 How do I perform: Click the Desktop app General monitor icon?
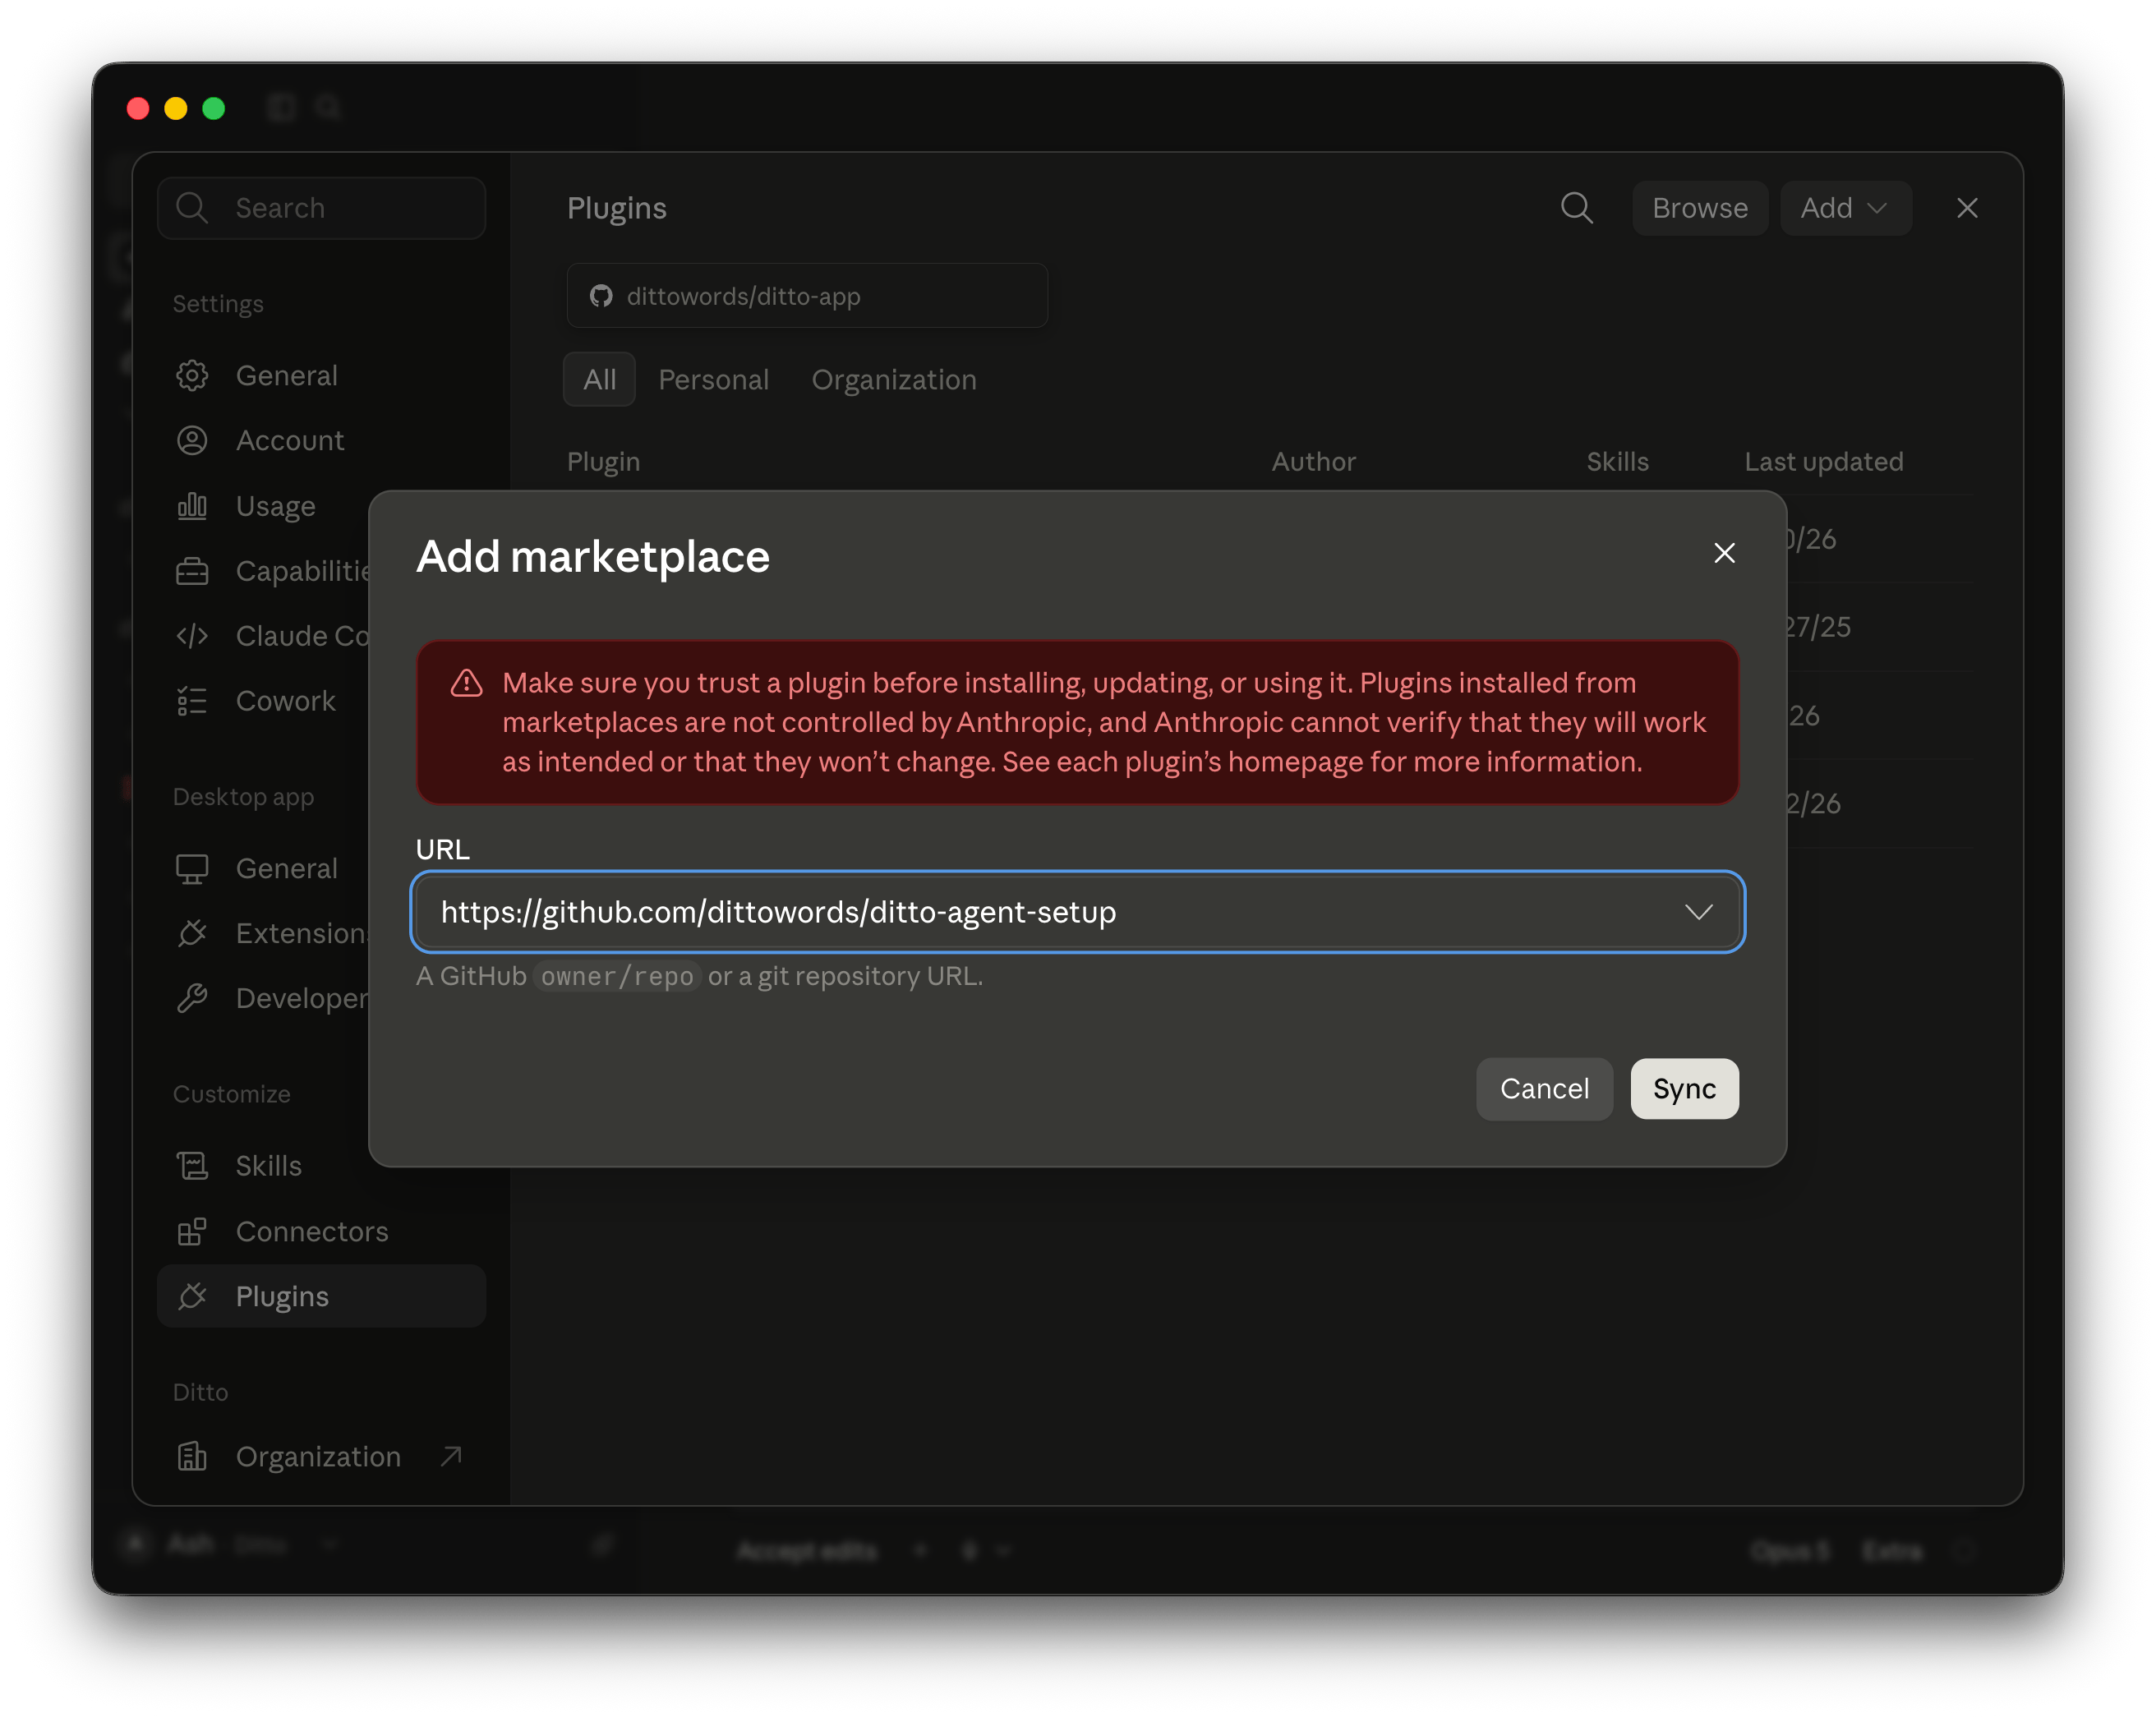(192, 868)
